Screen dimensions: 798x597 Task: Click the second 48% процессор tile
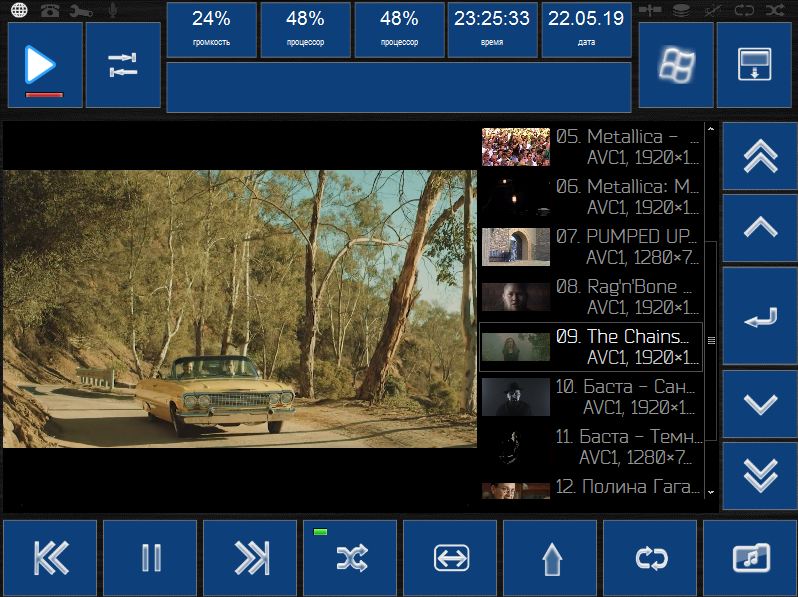399,30
